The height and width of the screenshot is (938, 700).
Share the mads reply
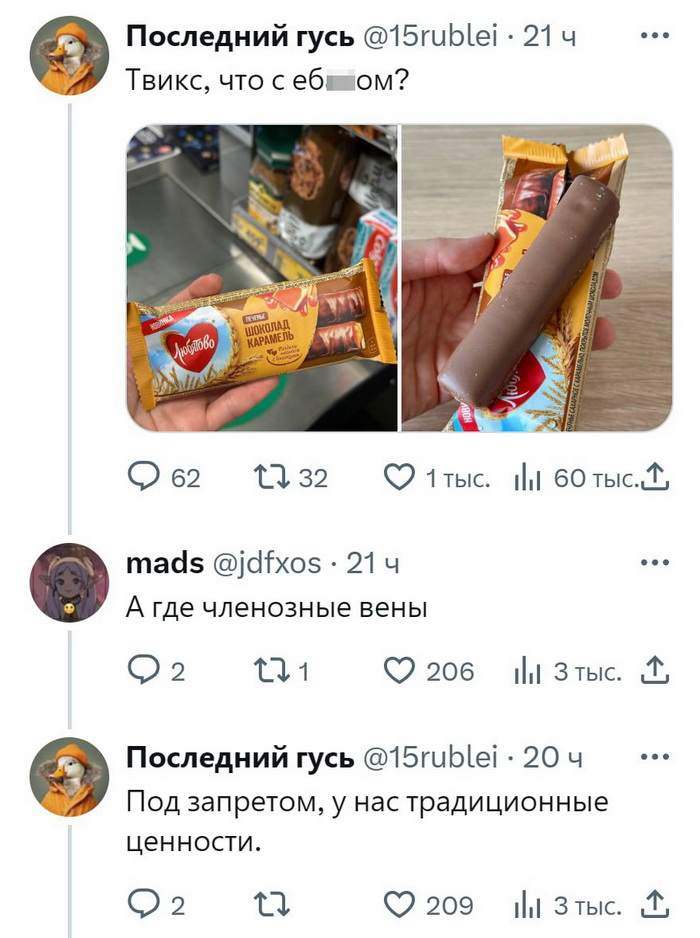click(655, 671)
